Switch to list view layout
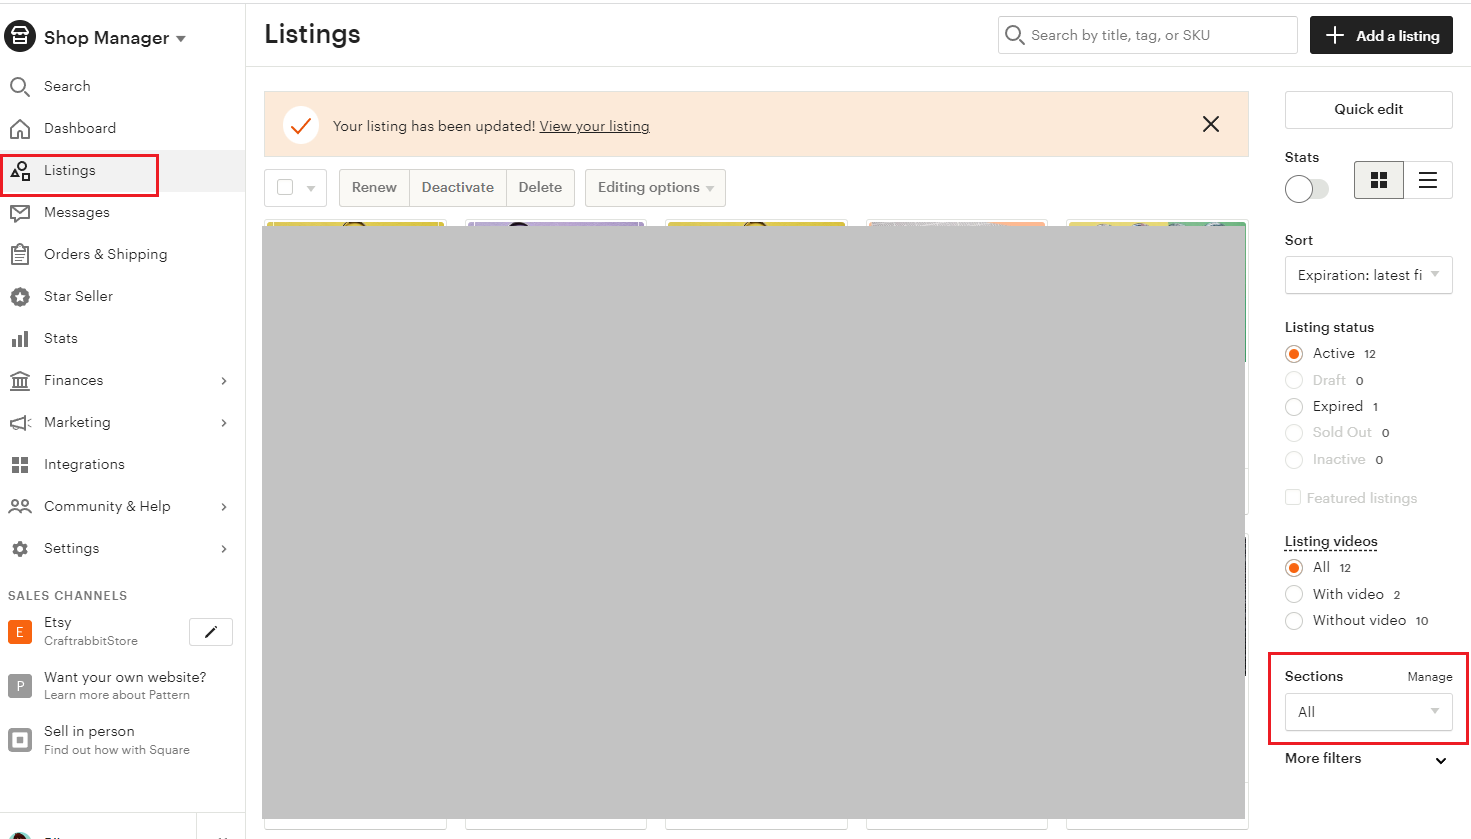Screen dimensions: 1471x839 [x=1428, y=180]
